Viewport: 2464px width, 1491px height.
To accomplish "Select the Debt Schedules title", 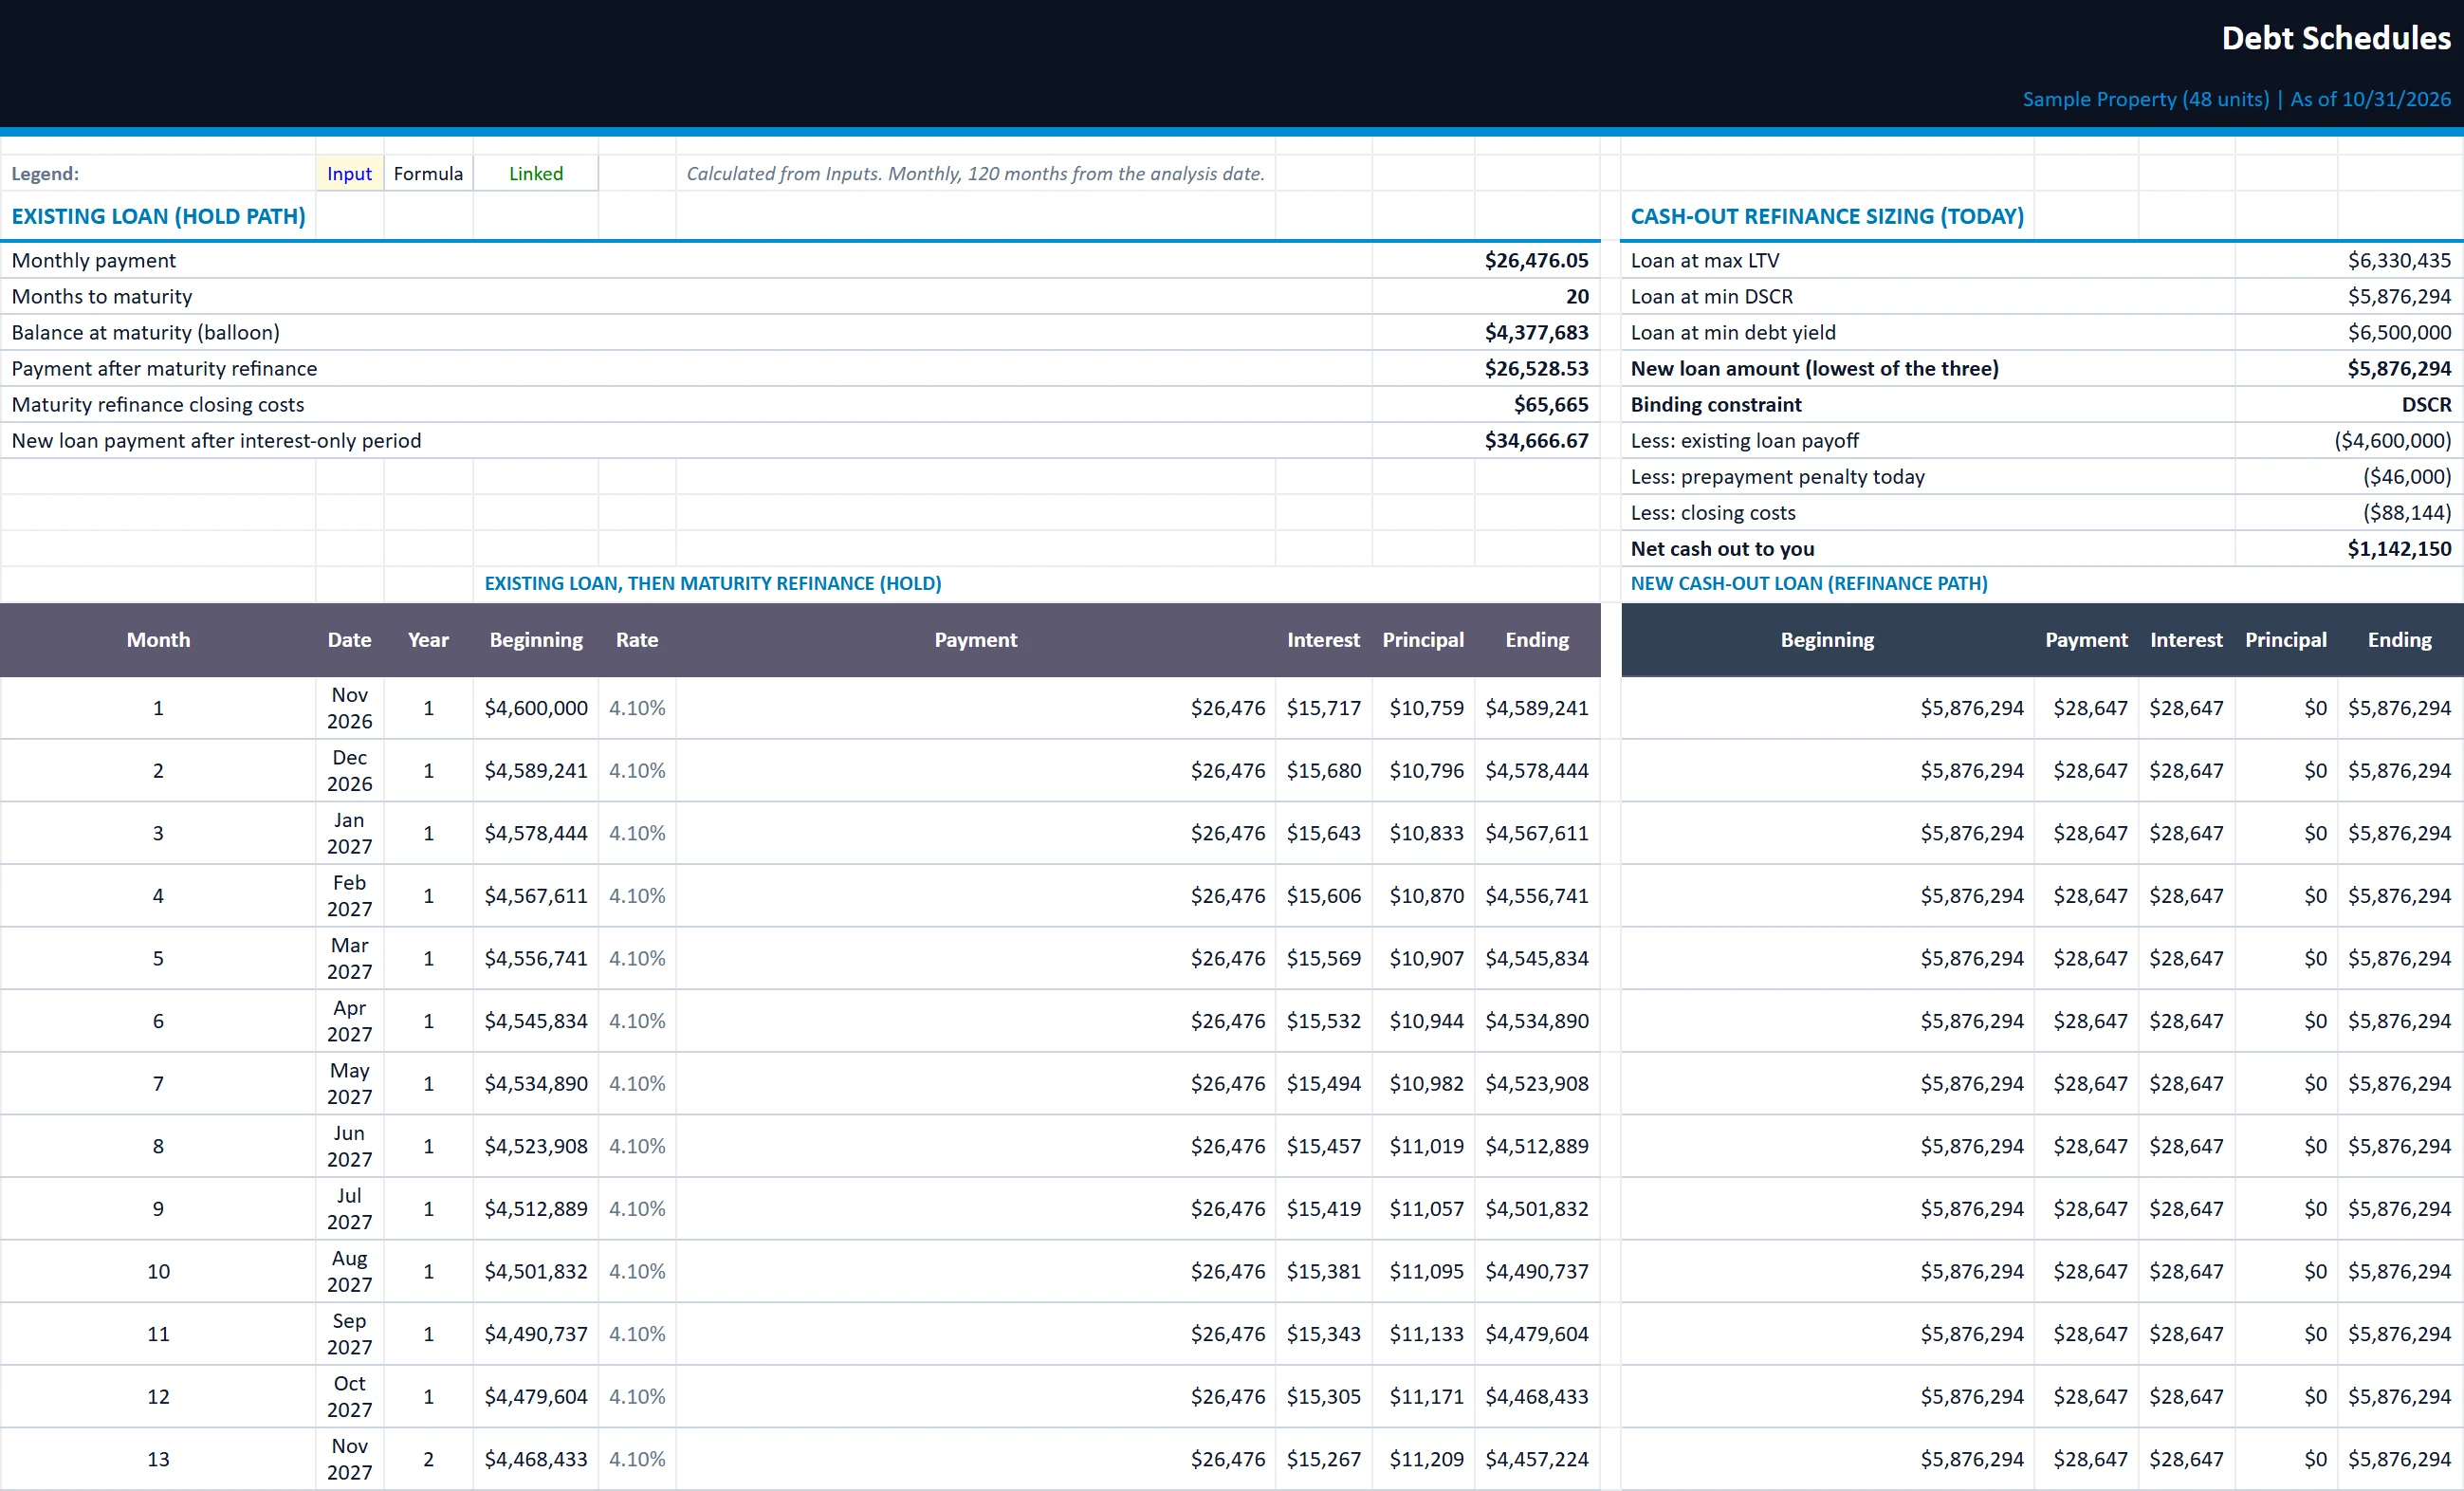I will coord(2335,38).
